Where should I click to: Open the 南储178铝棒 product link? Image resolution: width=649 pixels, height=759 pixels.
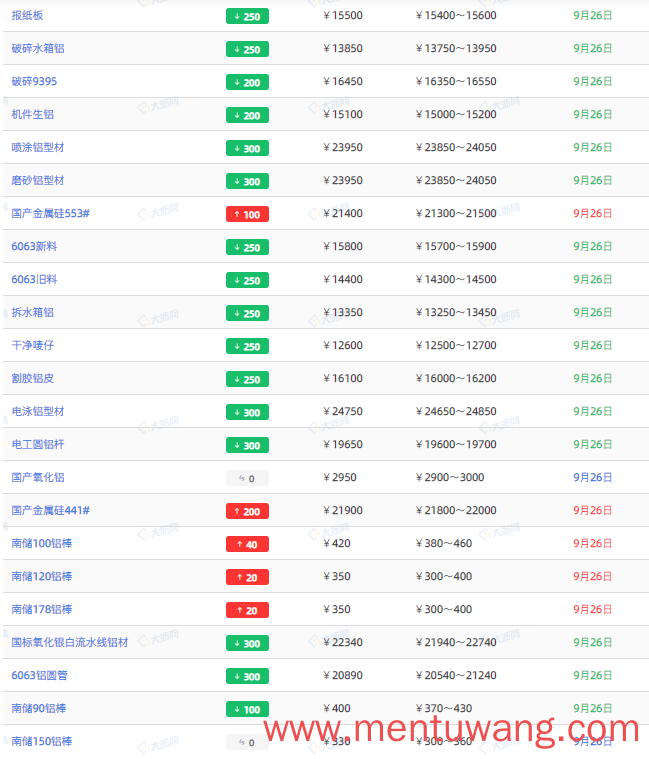coord(42,609)
